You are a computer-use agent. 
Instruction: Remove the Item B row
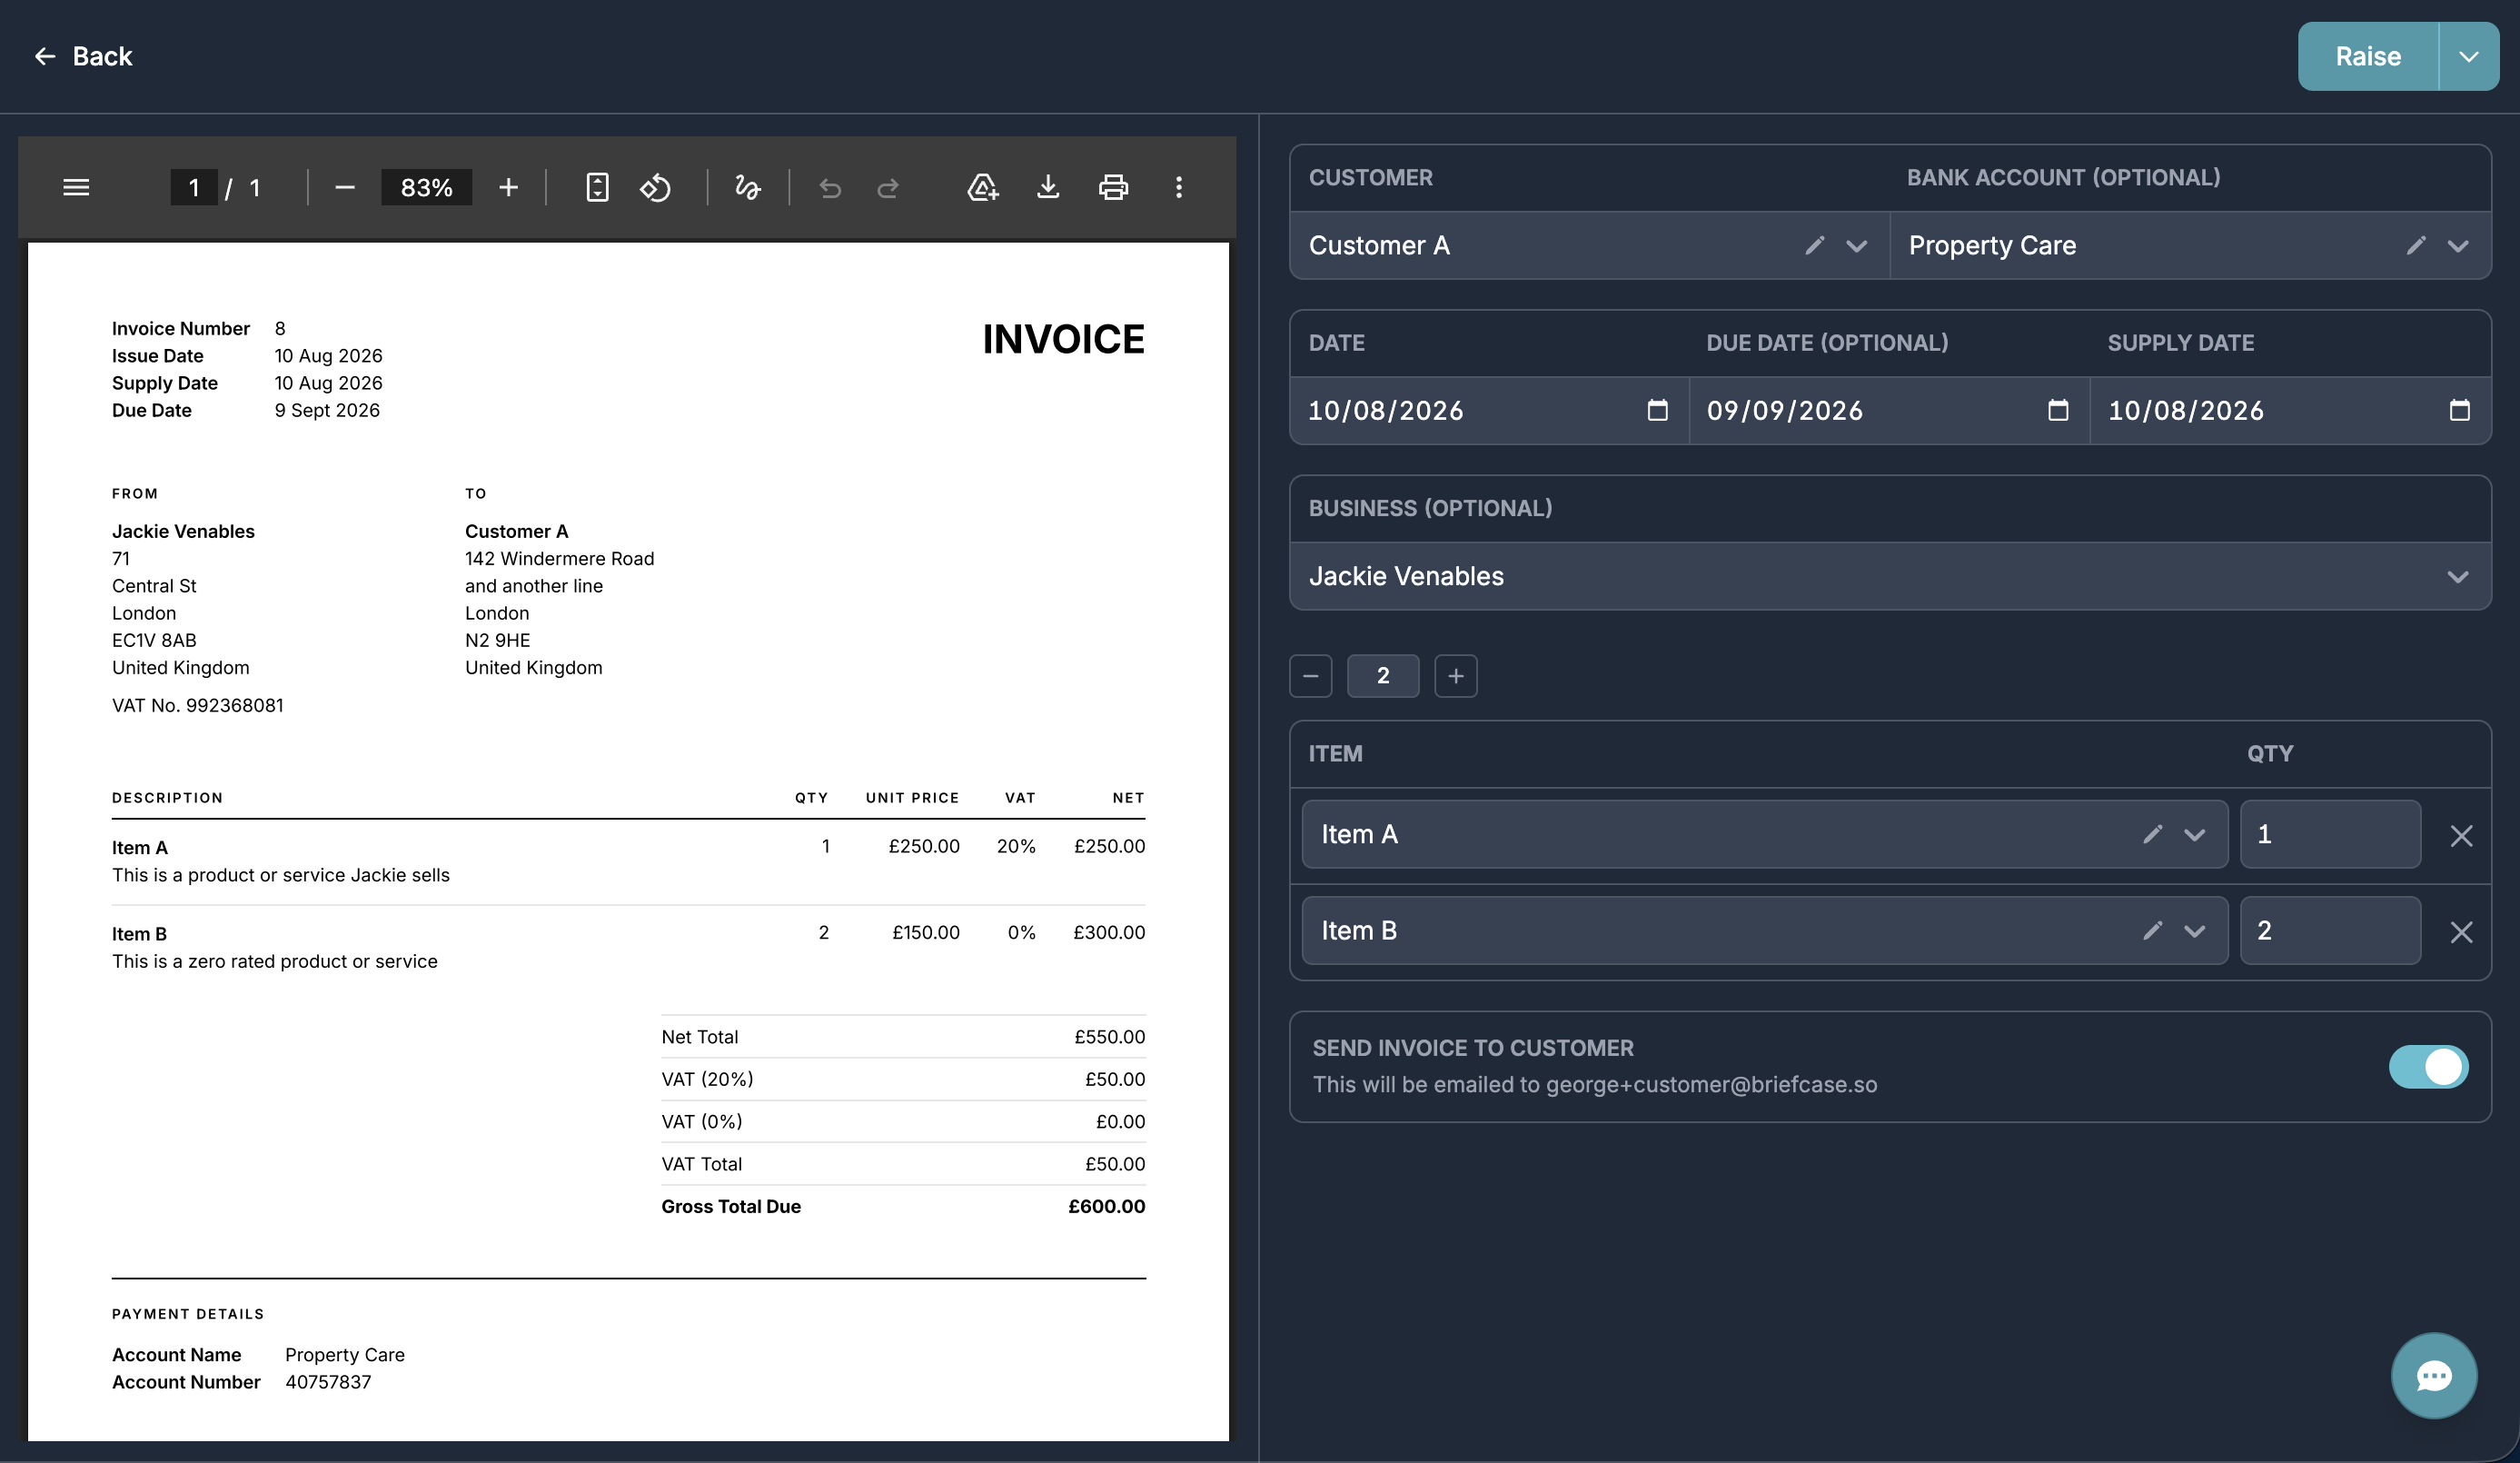2461,932
